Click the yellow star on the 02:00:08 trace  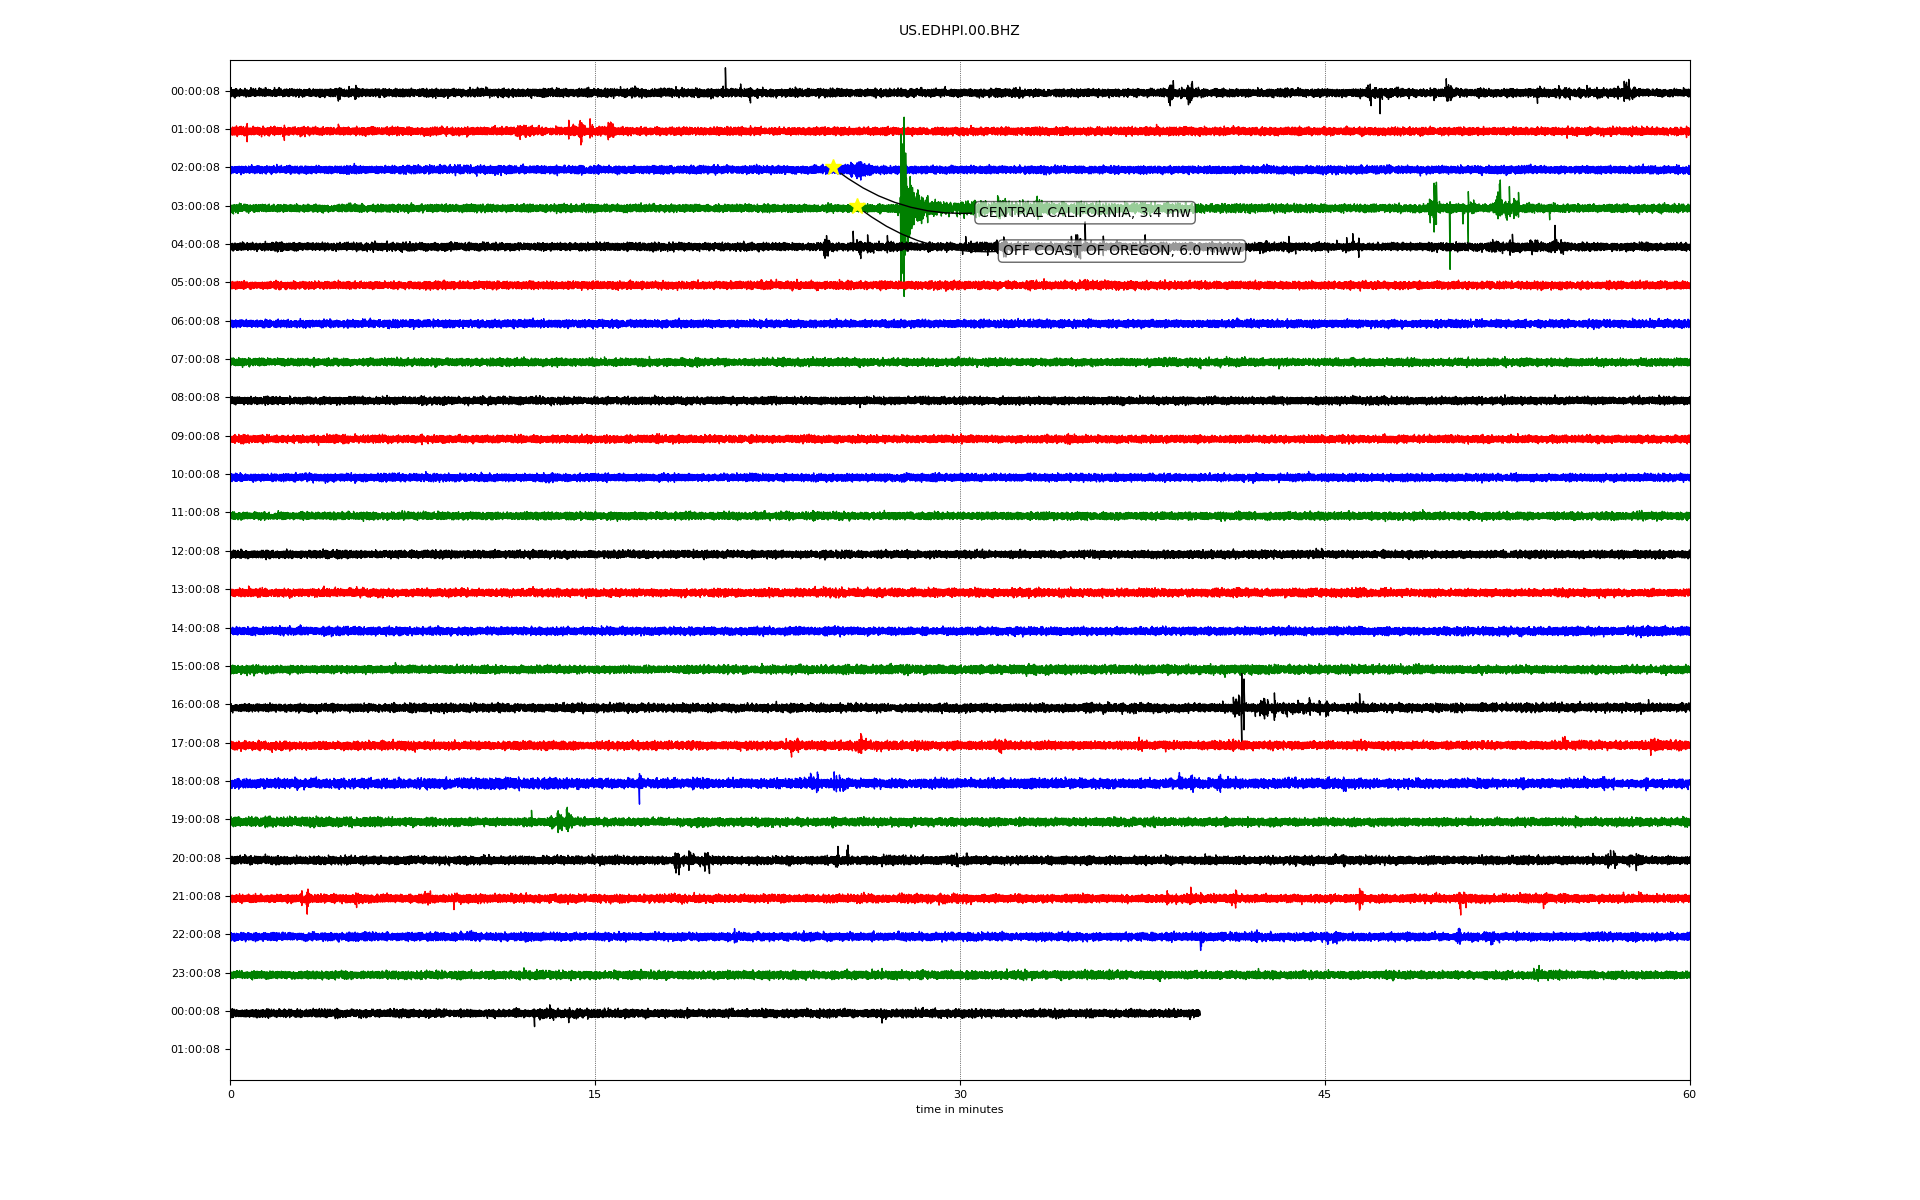833,167
